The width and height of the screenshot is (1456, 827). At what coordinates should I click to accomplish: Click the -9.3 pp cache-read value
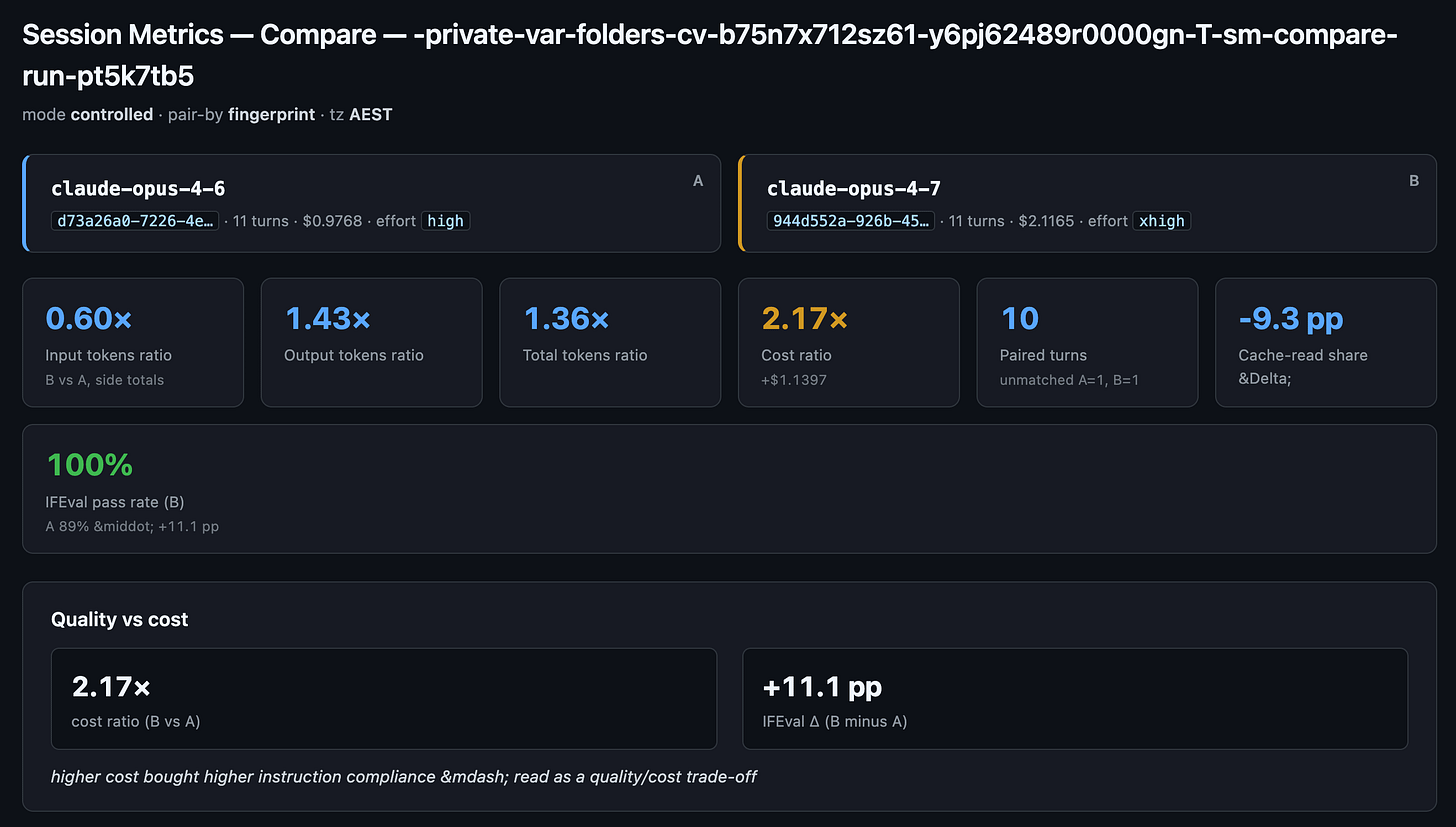[x=1291, y=319]
